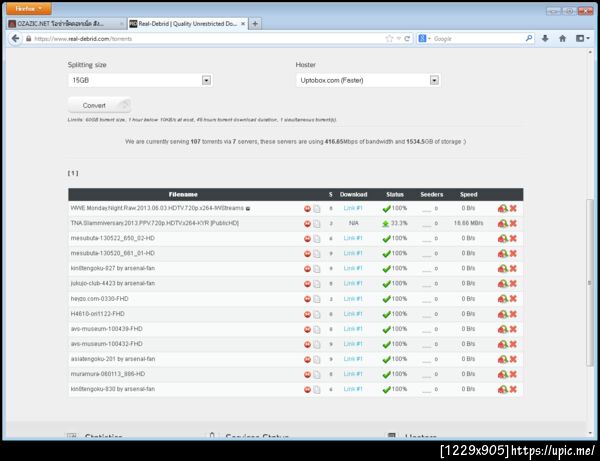Click the filename asiatengoku-201 by arsenal-fan
Viewport: 600px width, 461px height.
(112, 359)
